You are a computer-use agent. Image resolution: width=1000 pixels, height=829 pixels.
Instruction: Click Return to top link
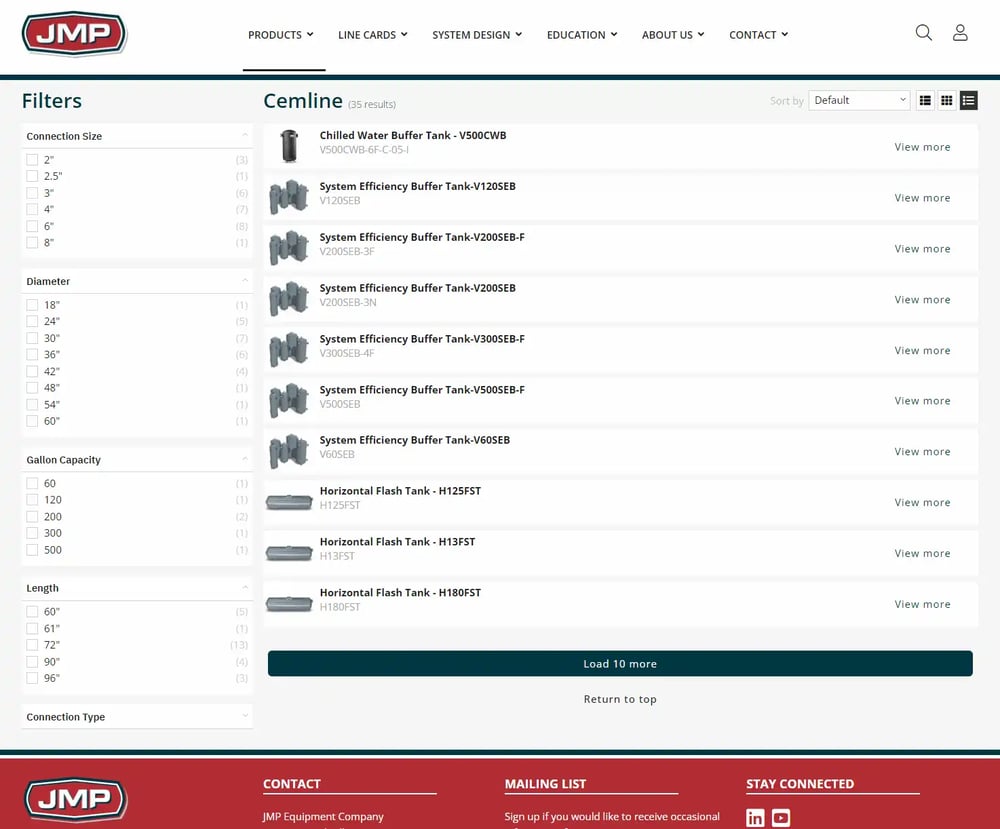pos(620,699)
